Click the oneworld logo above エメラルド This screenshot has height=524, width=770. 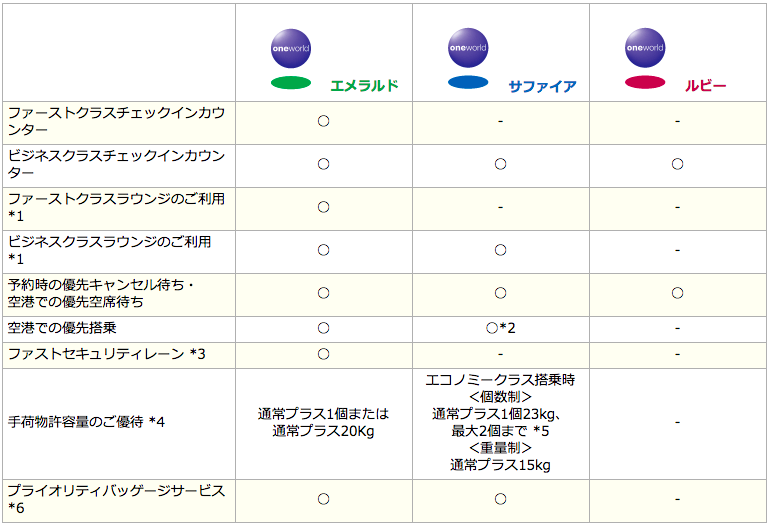(291, 48)
